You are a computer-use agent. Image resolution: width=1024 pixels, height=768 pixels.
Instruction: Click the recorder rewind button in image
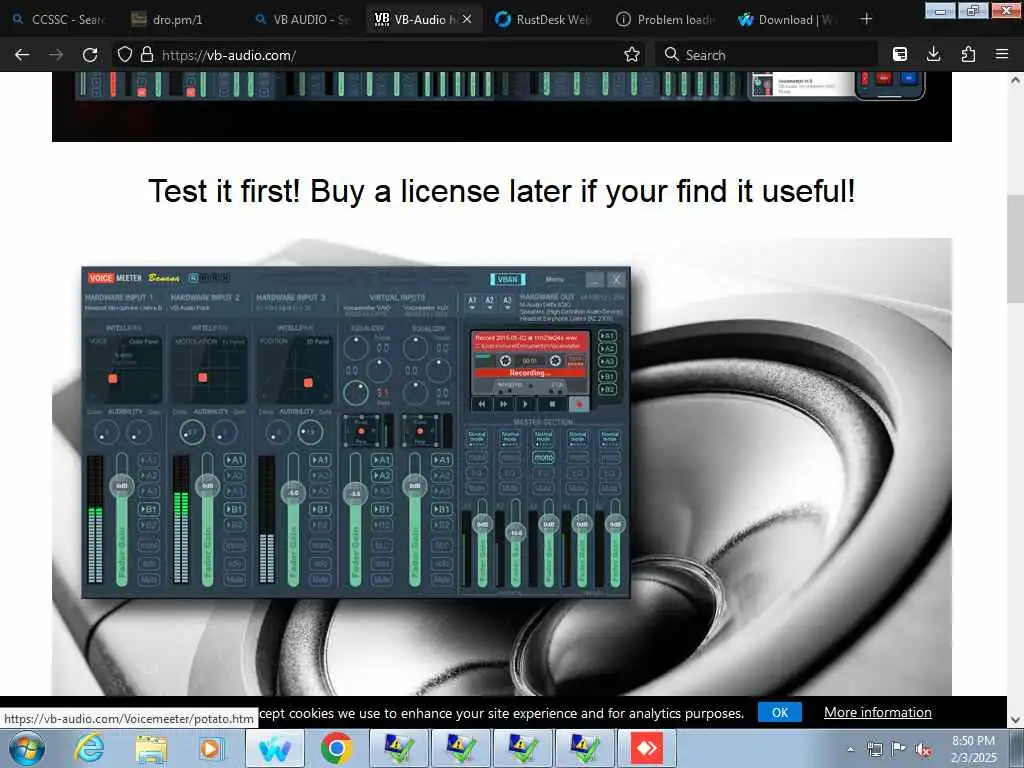point(481,404)
